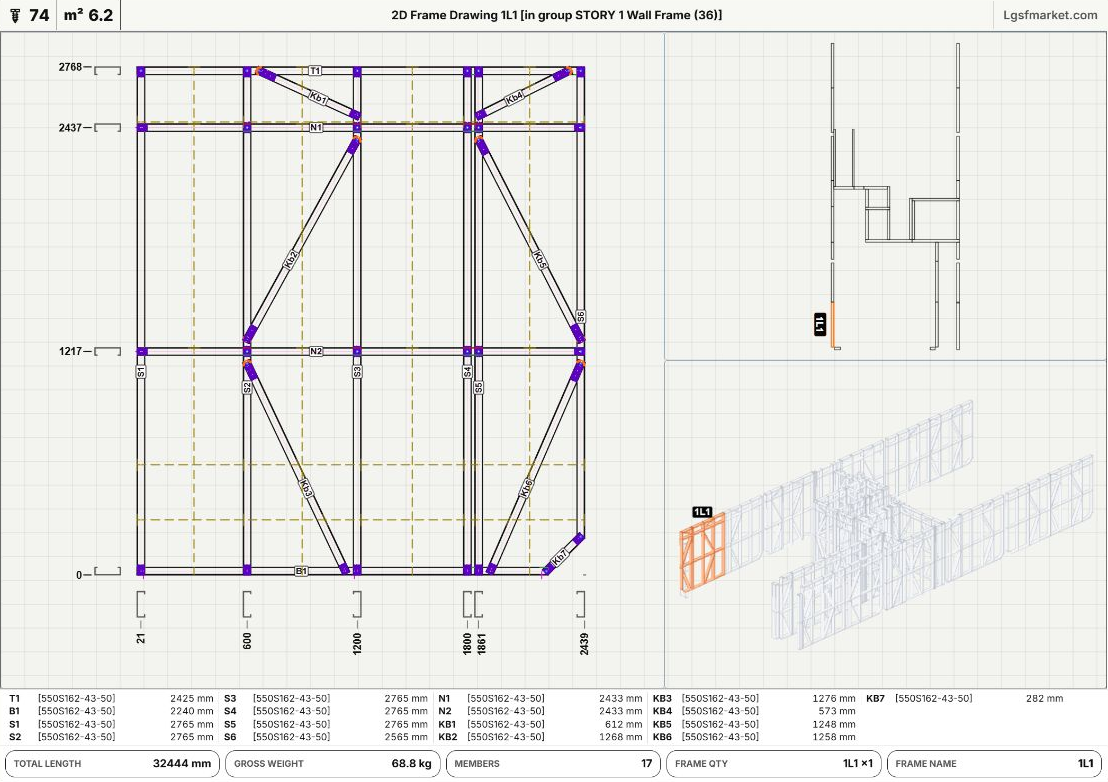This screenshot has height=782, width=1108.
Task: Click the stud profile icon above 1200
Action: [357, 604]
